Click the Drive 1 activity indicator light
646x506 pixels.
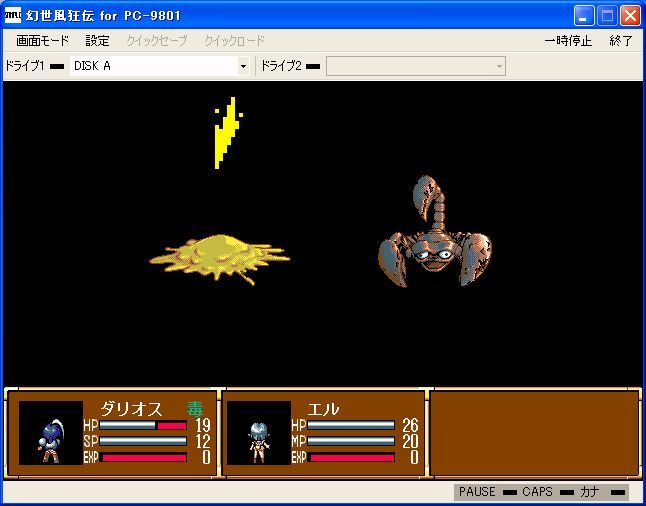(x=57, y=66)
